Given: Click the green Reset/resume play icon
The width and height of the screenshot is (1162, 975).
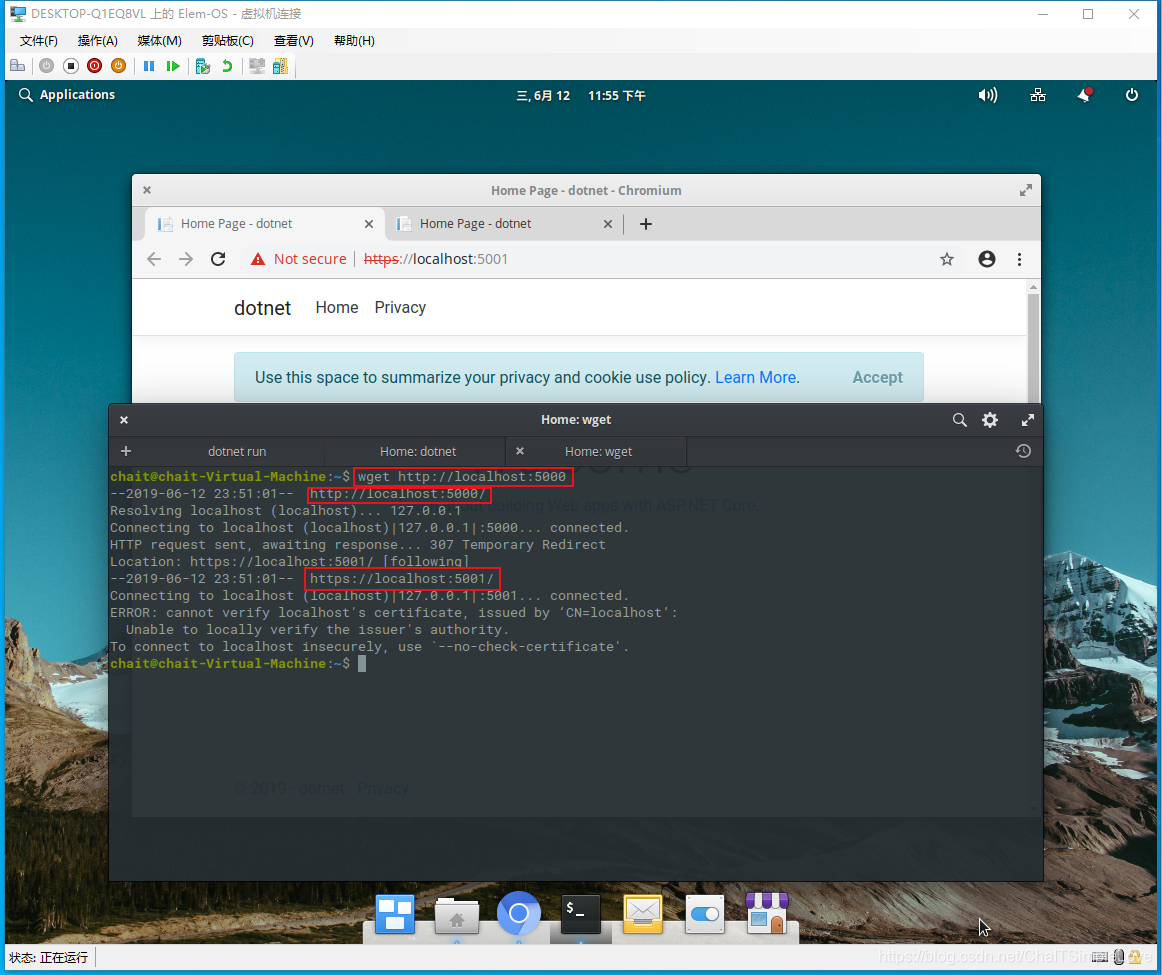Looking at the screenshot, I should point(173,66).
